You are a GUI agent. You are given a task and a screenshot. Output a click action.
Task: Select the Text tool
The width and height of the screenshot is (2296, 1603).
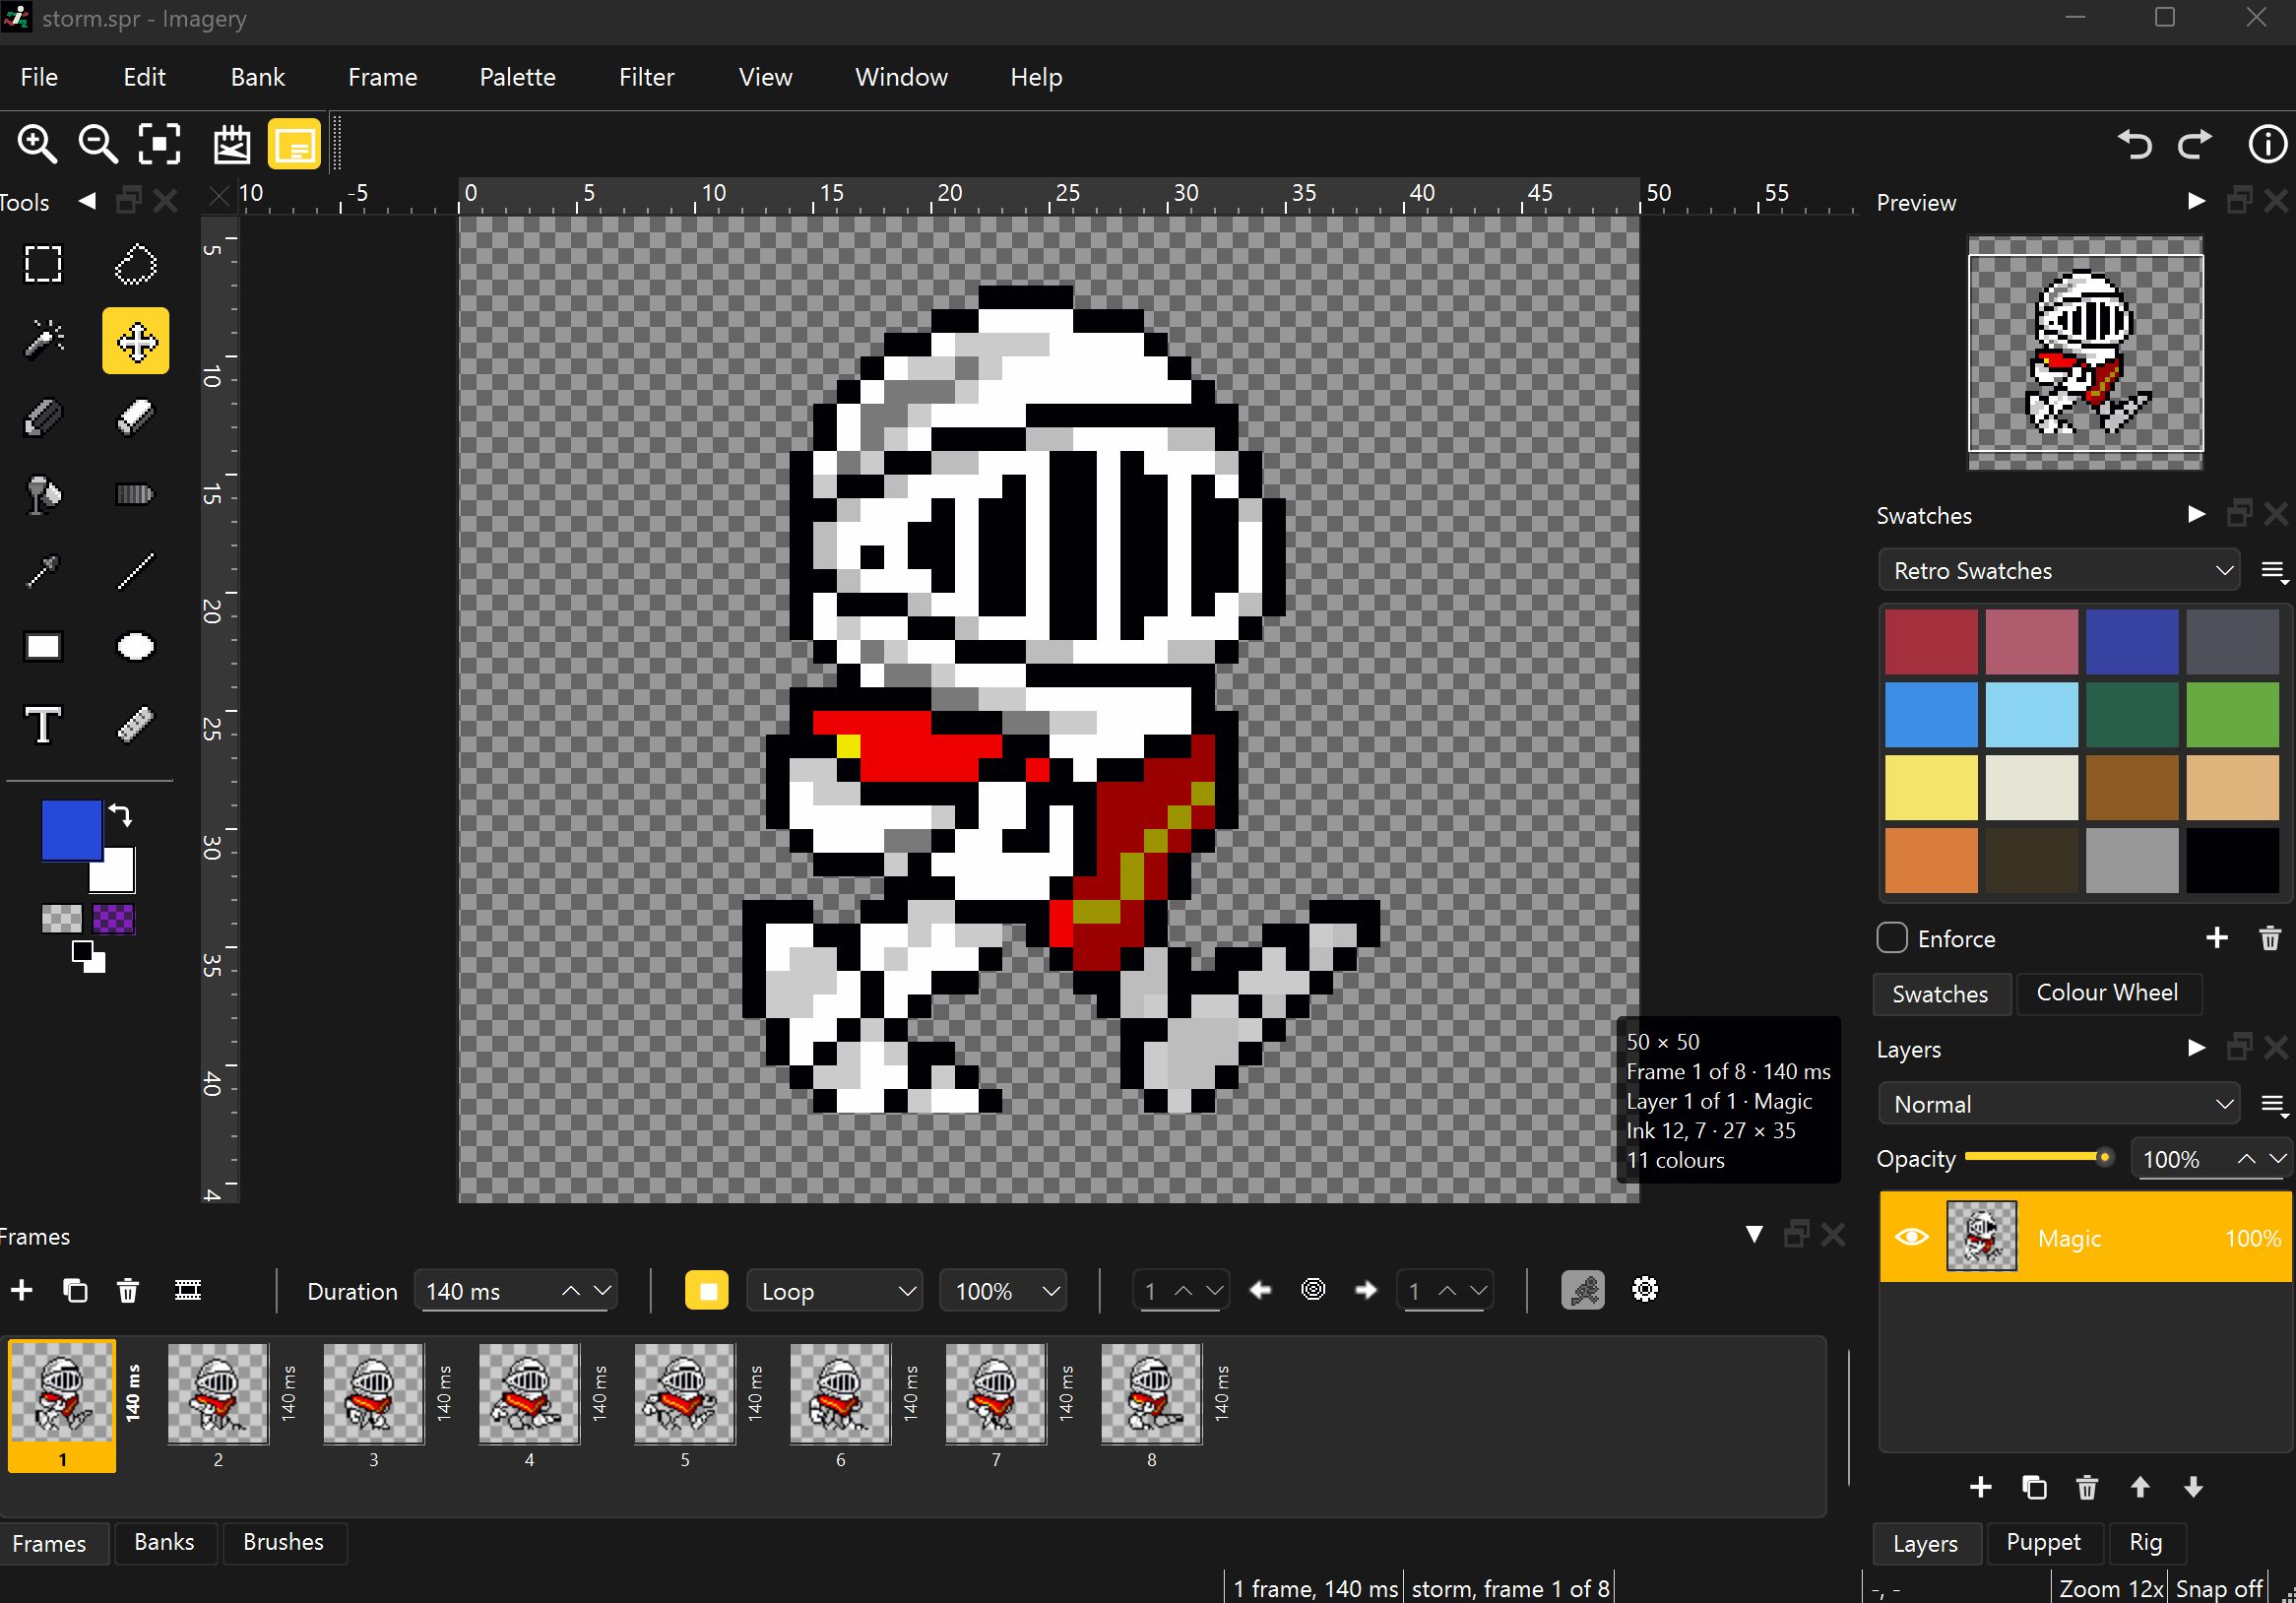(x=43, y=724)
